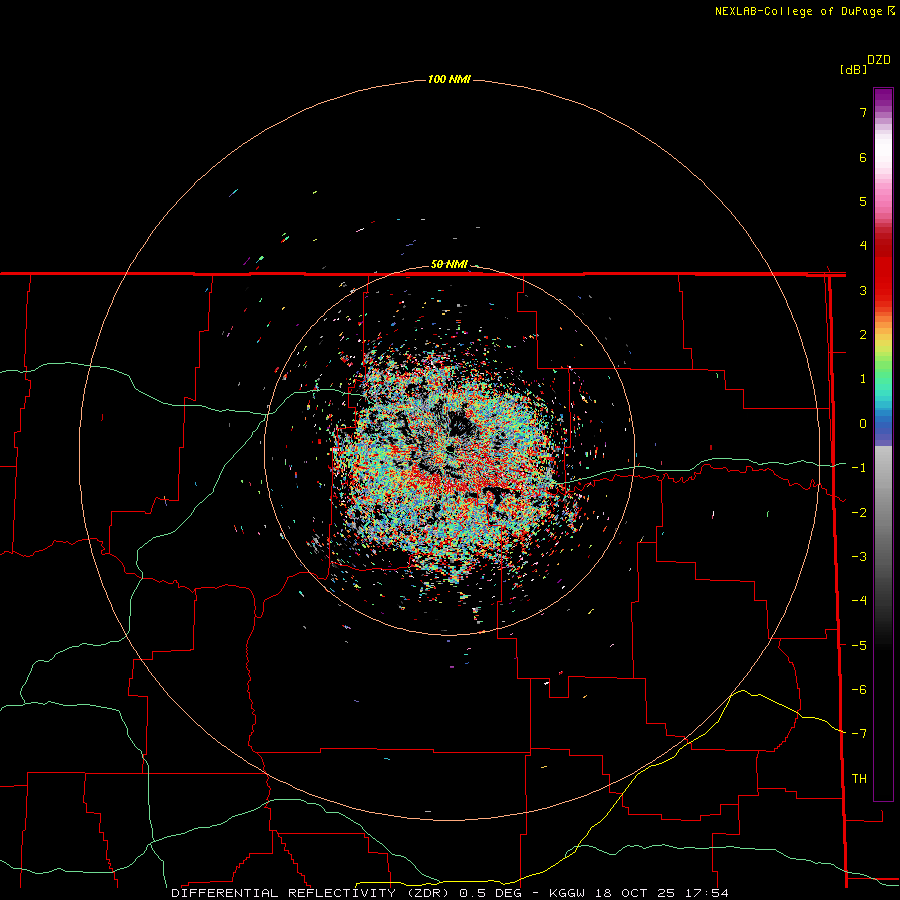
Task: Click the KGGW station identifier
Action: pyautogui.click(x=567, y=893)
